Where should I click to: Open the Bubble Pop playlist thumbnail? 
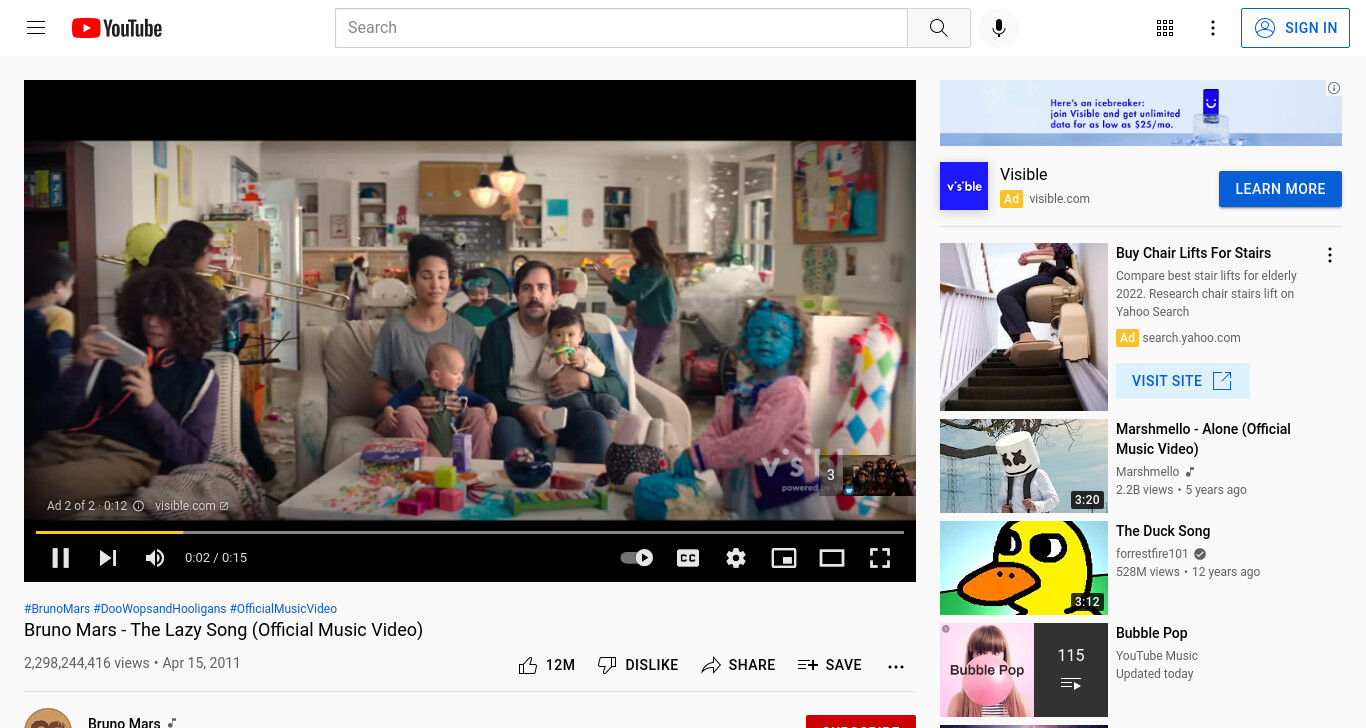(1024, 670)
